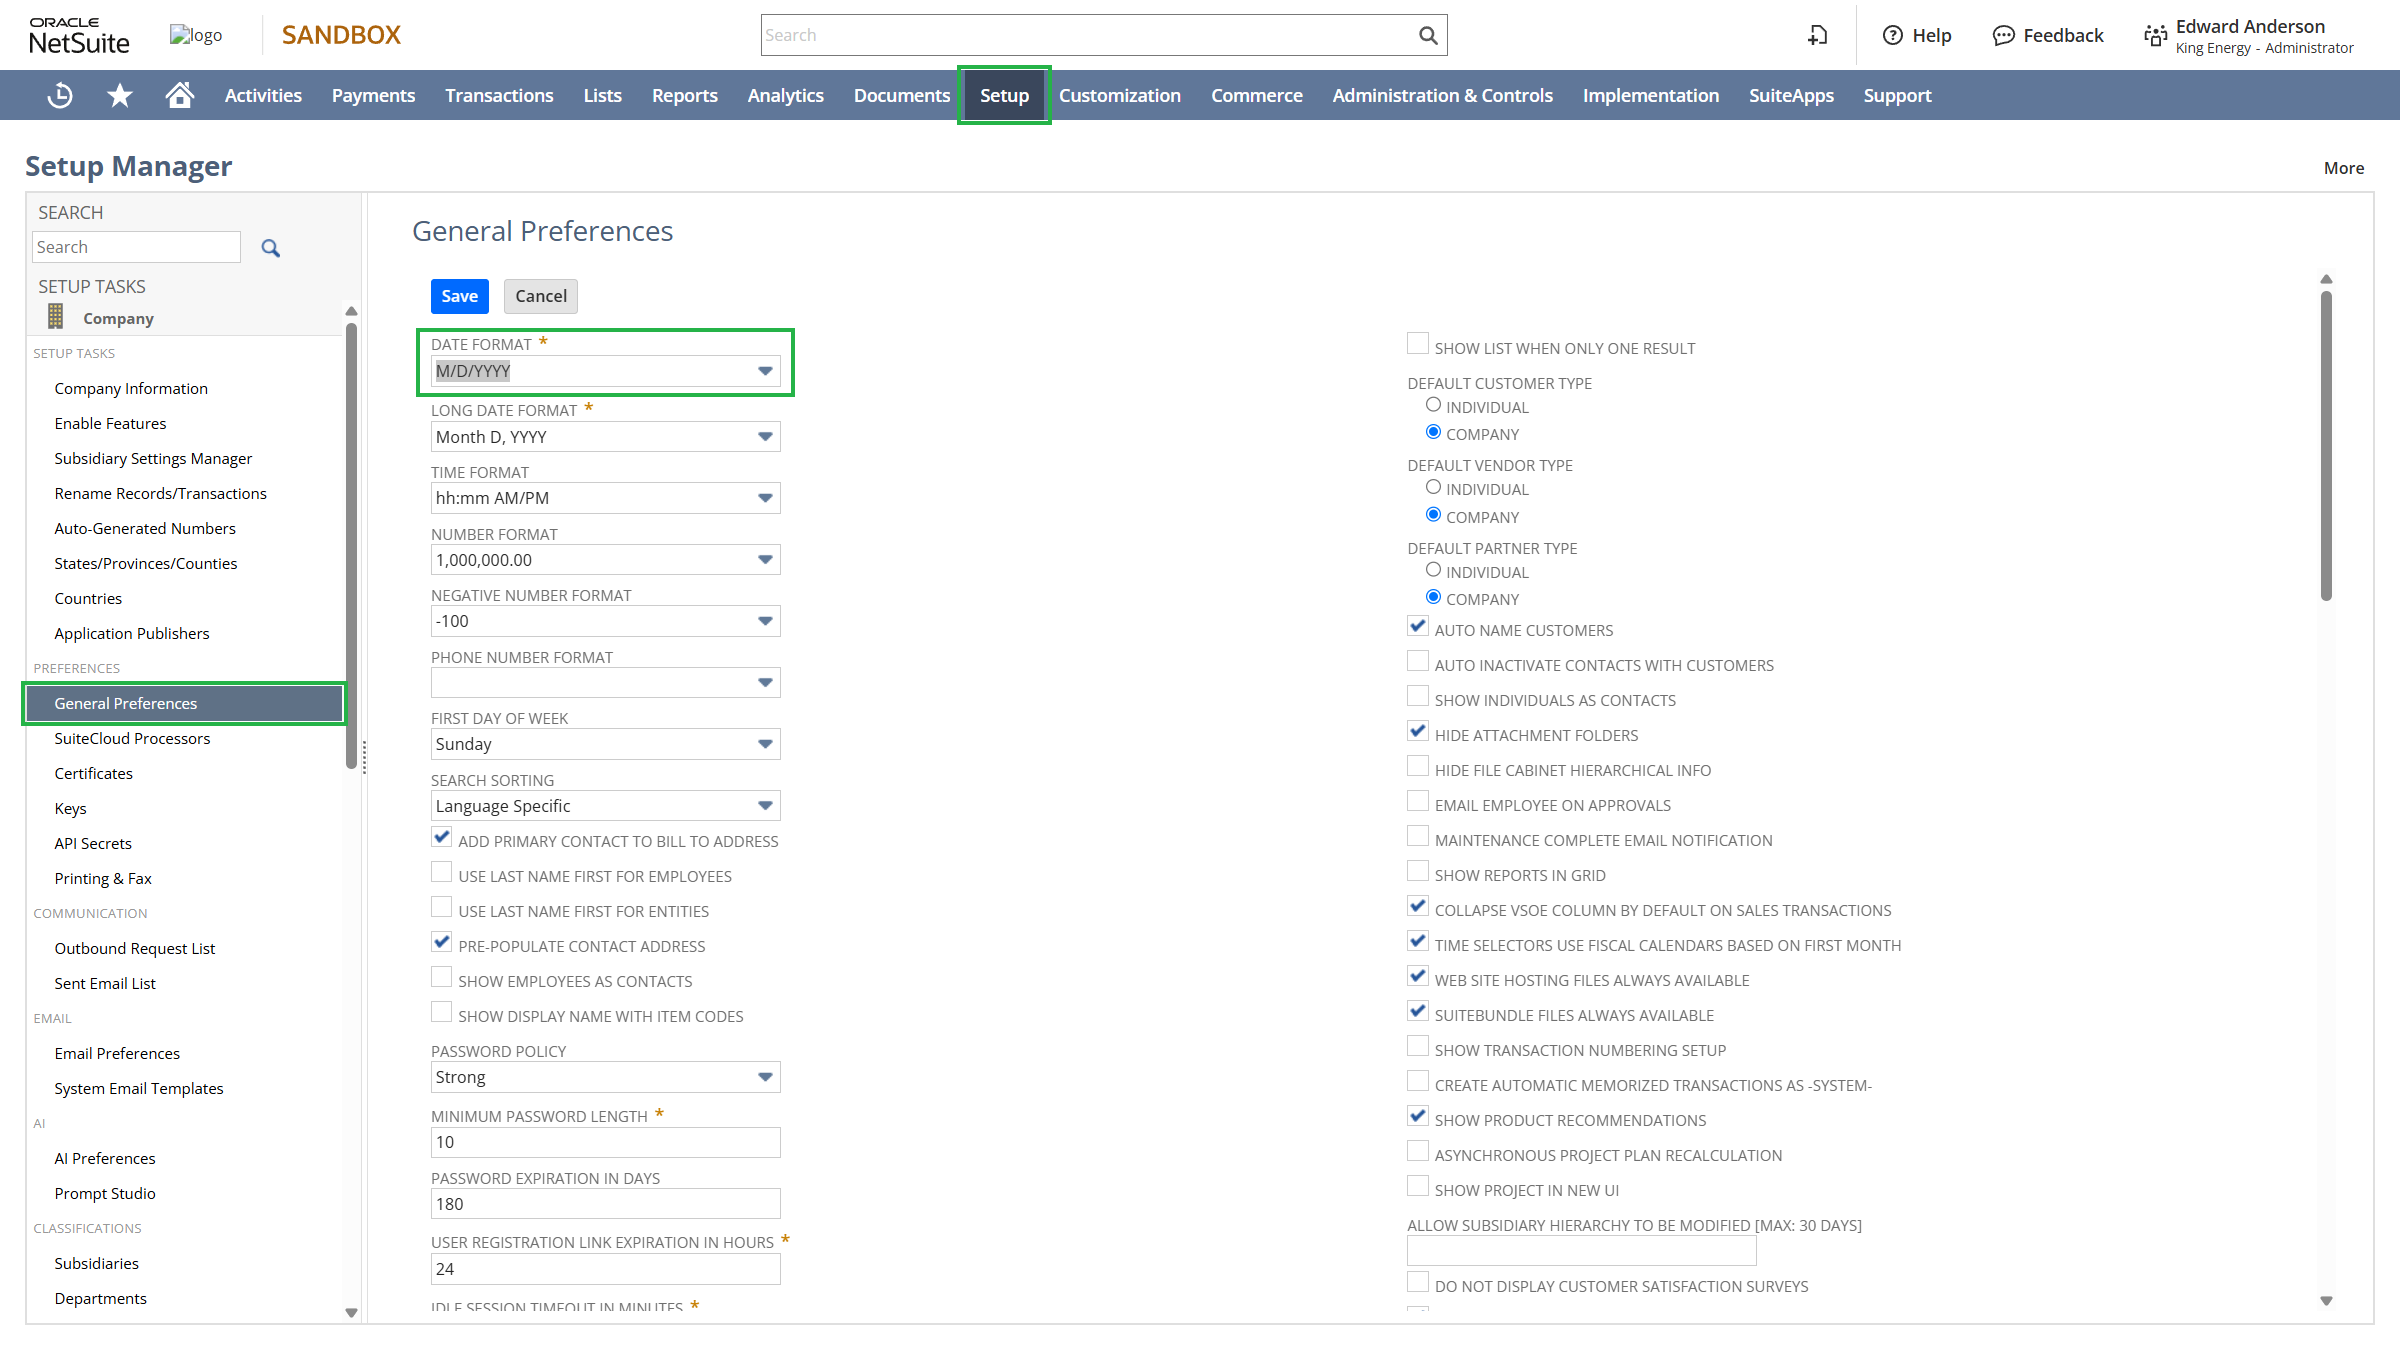The width and height of the screenshot is (2400, 1350).
Task: Open the More link
Action: (x=2344, y=168)
